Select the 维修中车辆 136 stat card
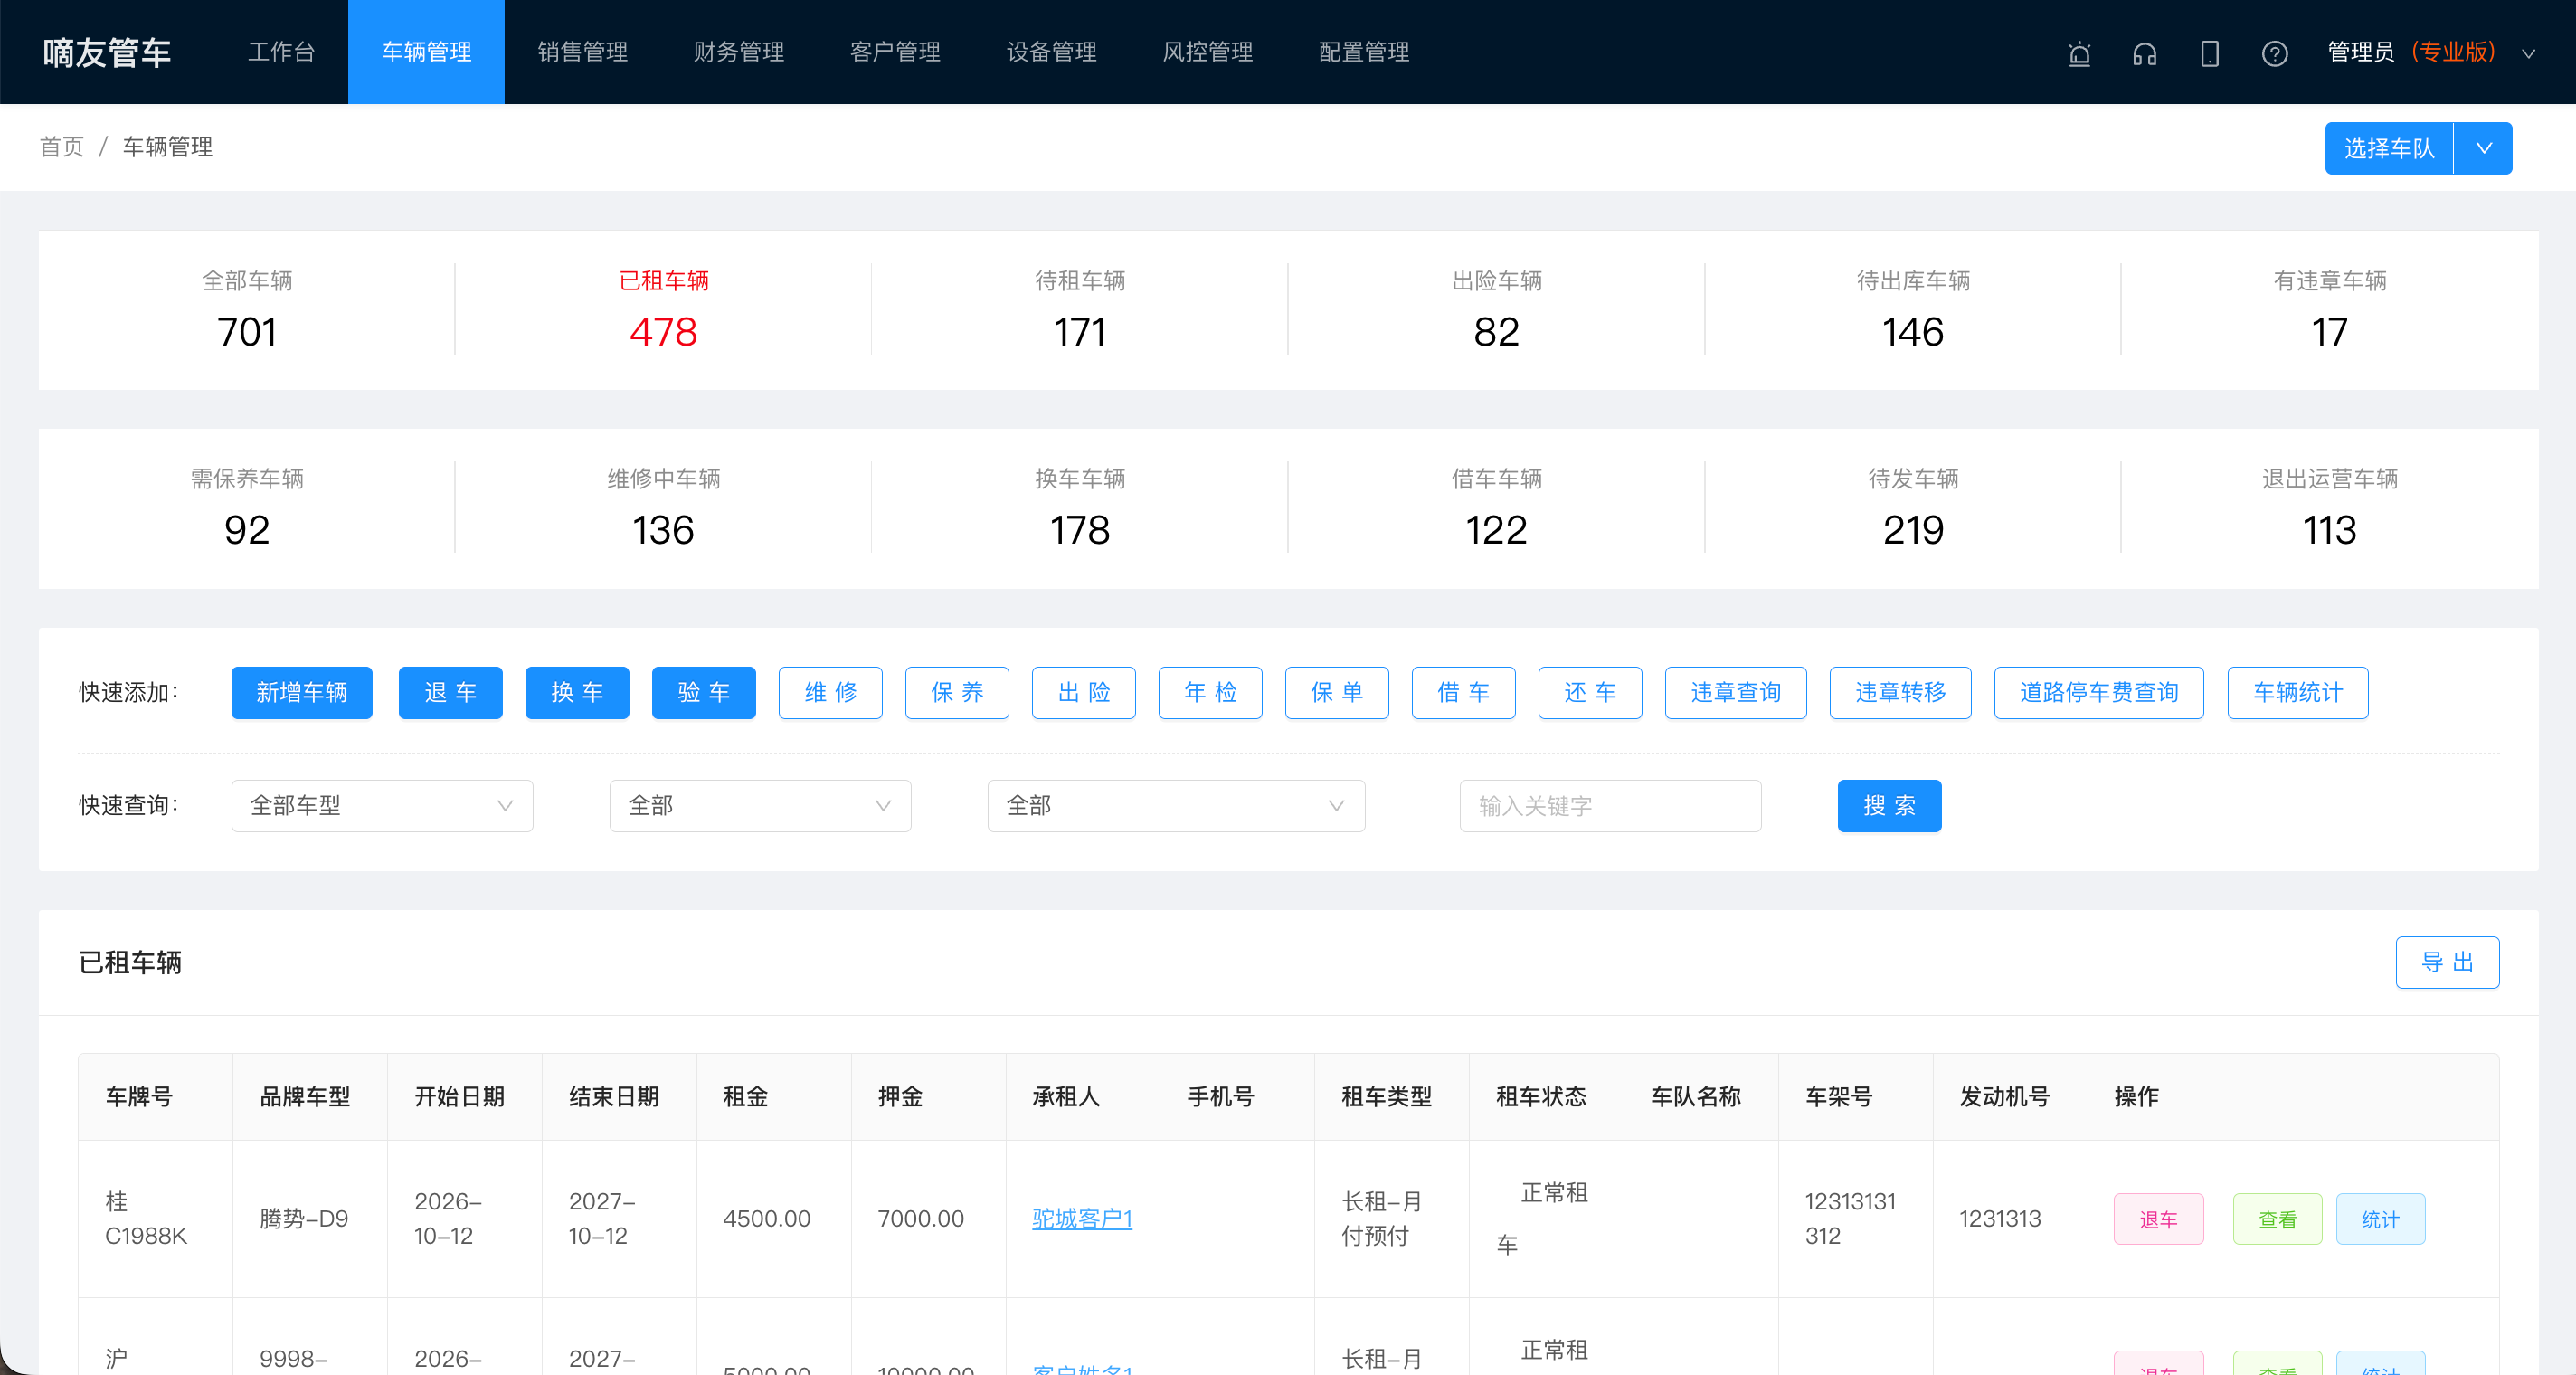2576x1375 pixels. click(663, 508)
